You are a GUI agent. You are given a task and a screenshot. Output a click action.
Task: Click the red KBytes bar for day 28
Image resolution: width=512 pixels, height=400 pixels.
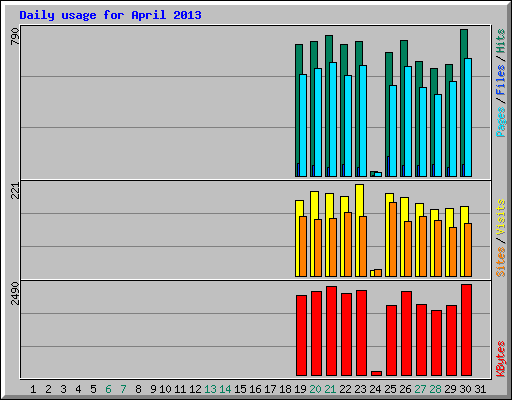tap(436, 343)
